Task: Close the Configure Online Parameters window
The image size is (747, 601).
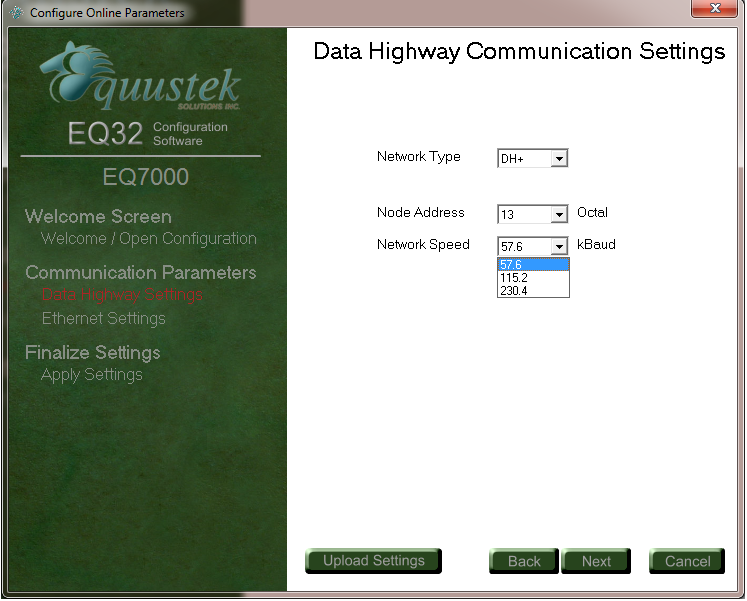Action: pos(714,9)
